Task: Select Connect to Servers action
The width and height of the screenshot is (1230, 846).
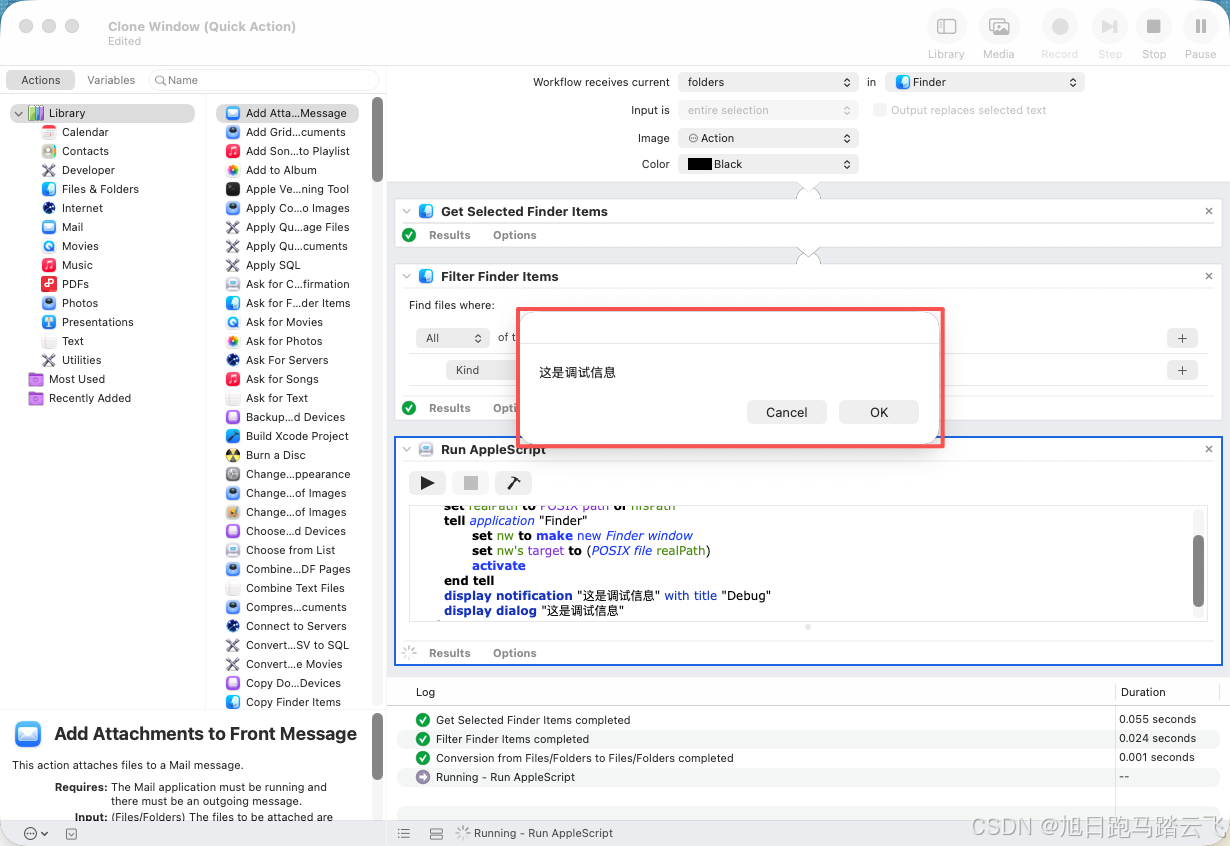Action: pyautogui.click(x=296, y=626)
